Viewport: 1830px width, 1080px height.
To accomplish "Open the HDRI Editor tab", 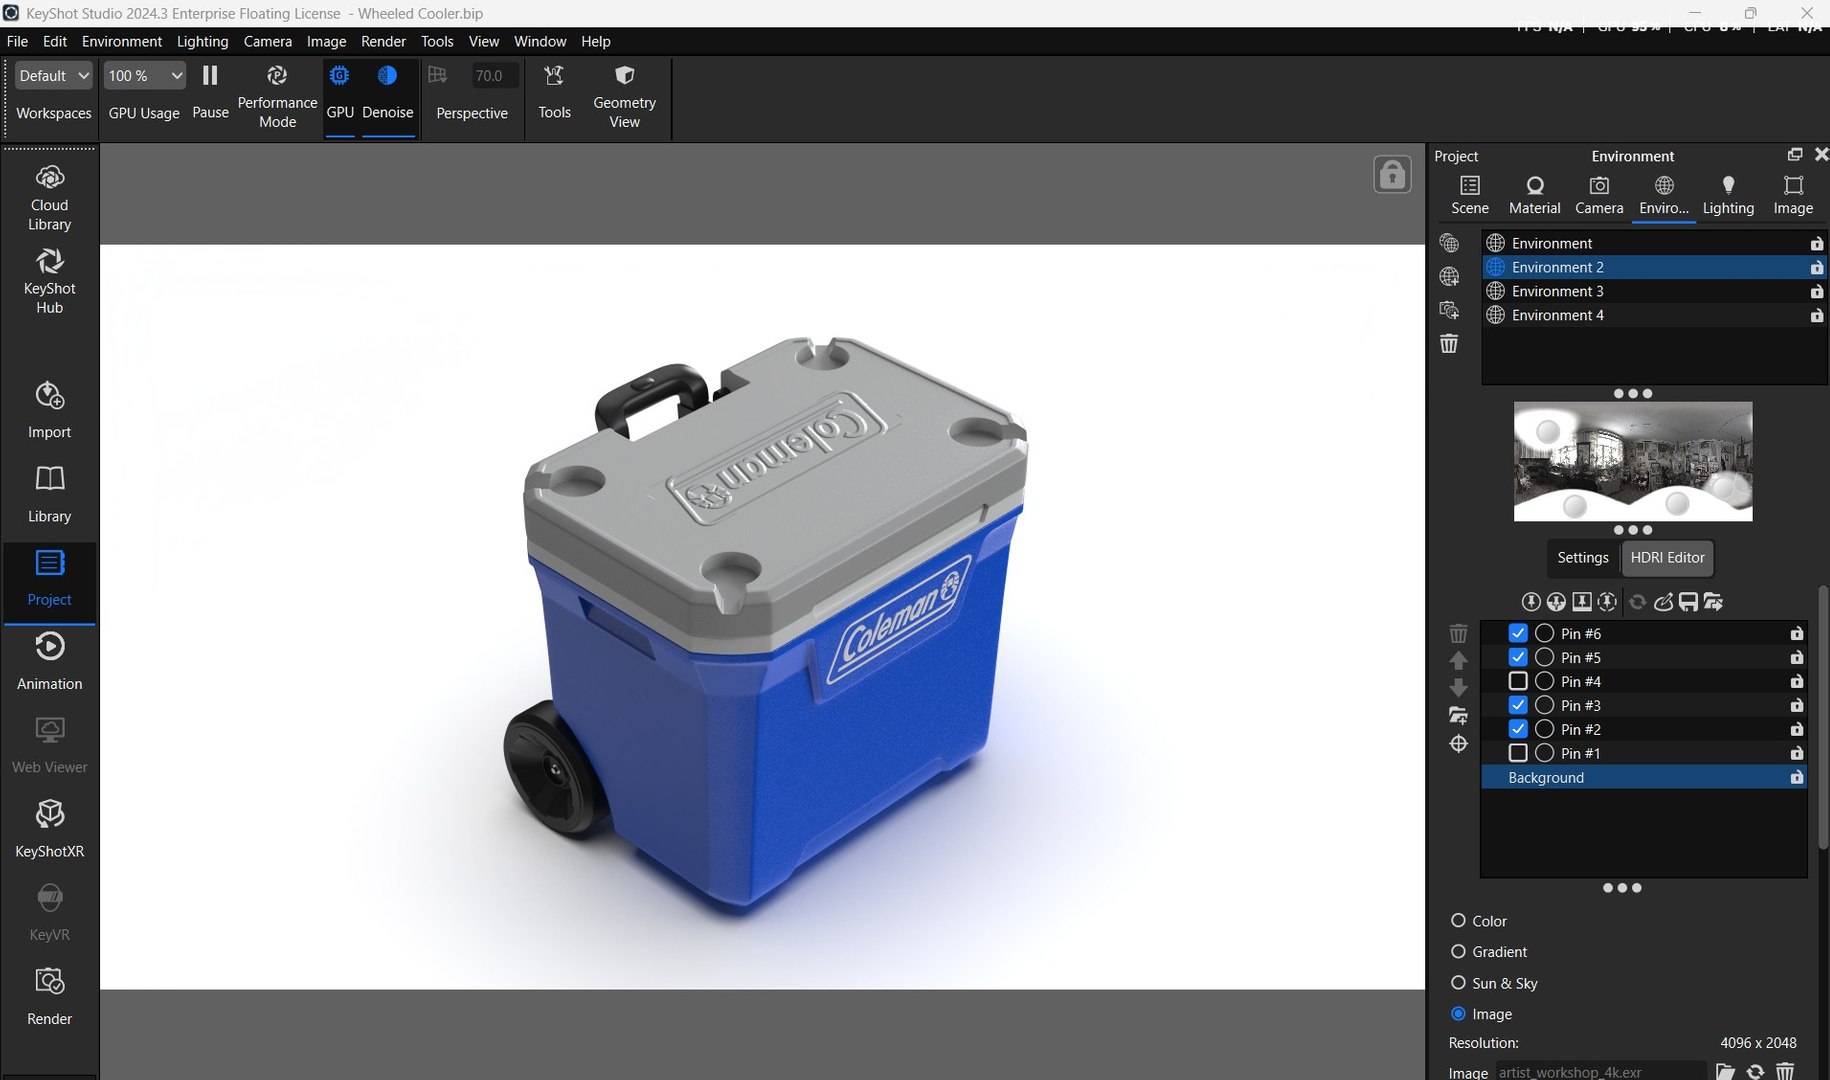I will [x=1667, y=558].
